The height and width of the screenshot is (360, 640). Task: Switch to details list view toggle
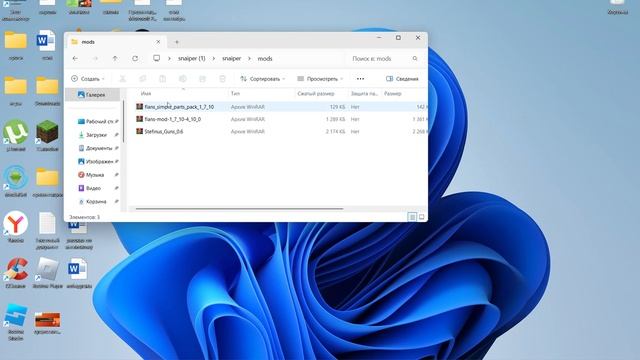412,217
